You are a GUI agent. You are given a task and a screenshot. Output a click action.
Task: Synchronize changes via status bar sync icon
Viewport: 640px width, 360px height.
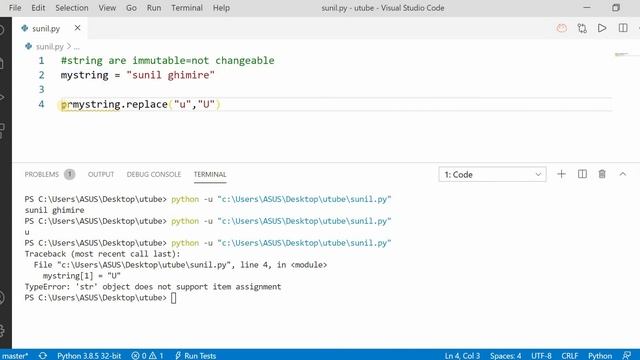tap(42, 356)
